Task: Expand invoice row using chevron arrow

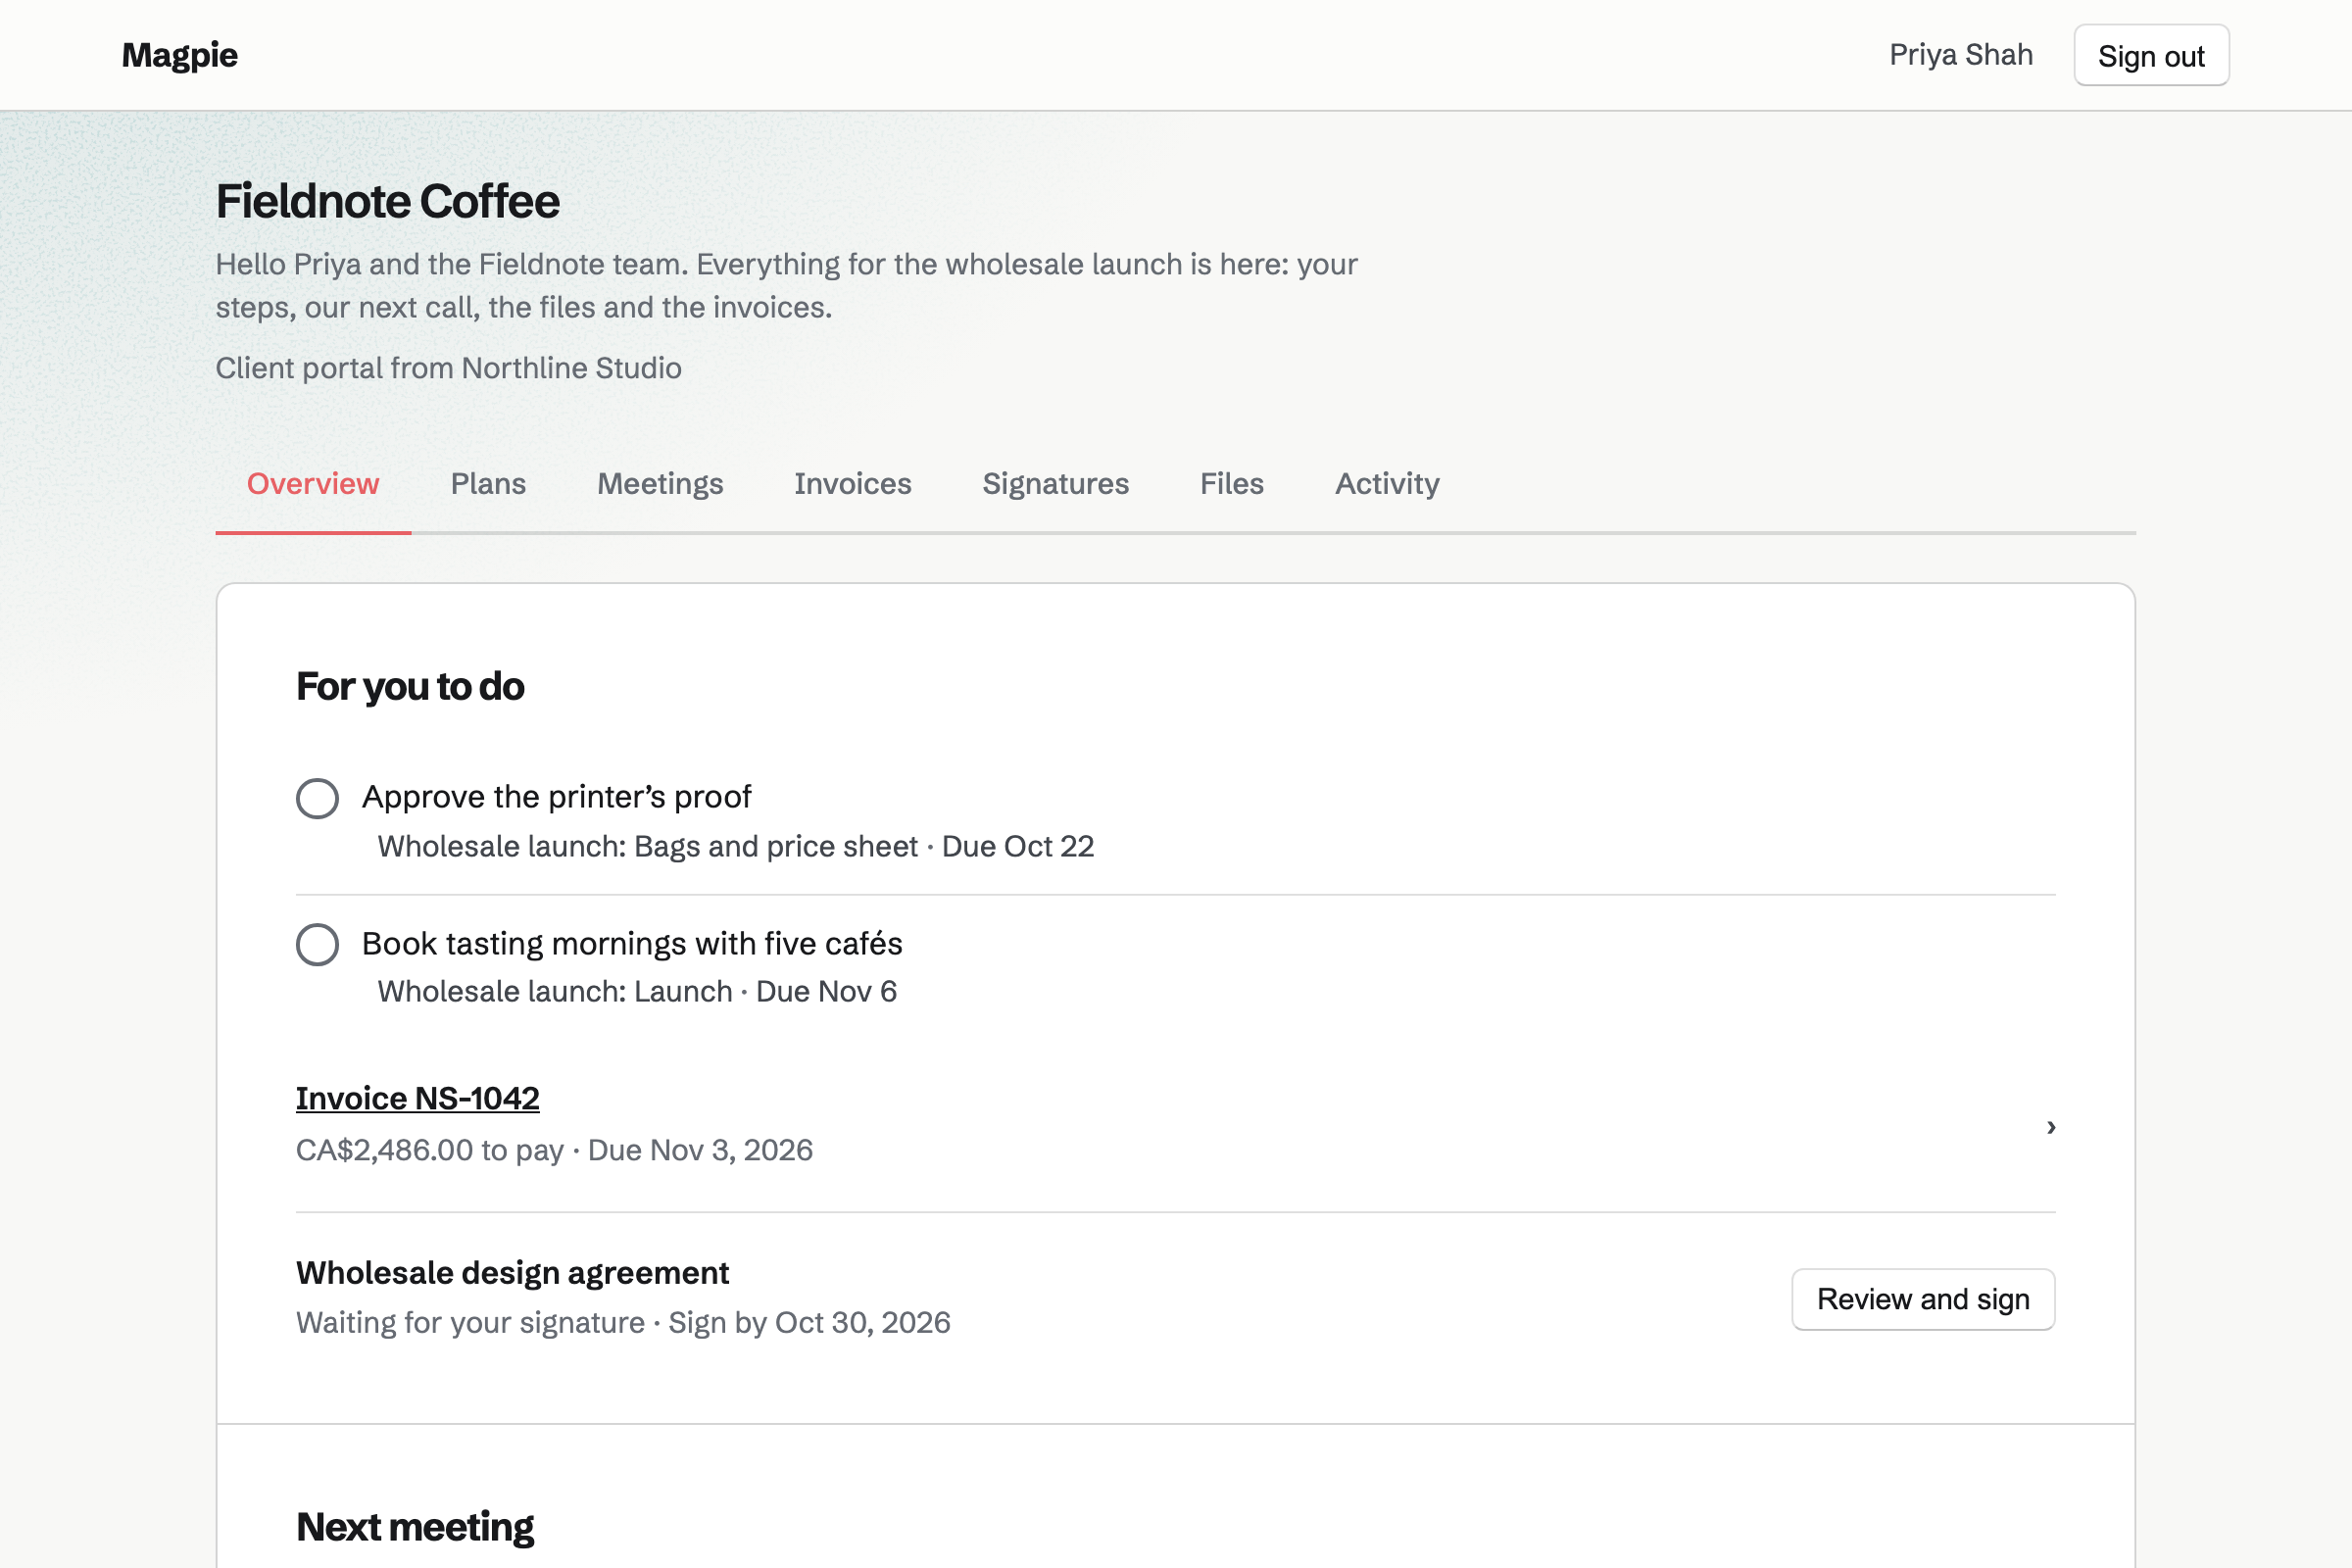Action: (x=2050, y=1127)
